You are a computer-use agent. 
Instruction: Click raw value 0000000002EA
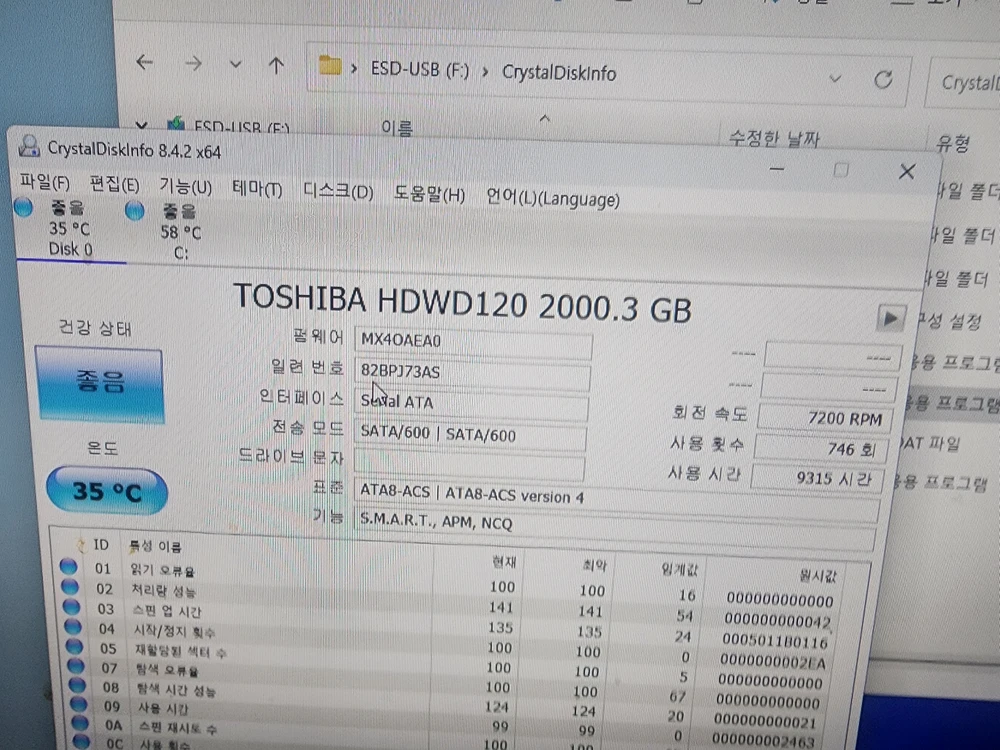772,661
